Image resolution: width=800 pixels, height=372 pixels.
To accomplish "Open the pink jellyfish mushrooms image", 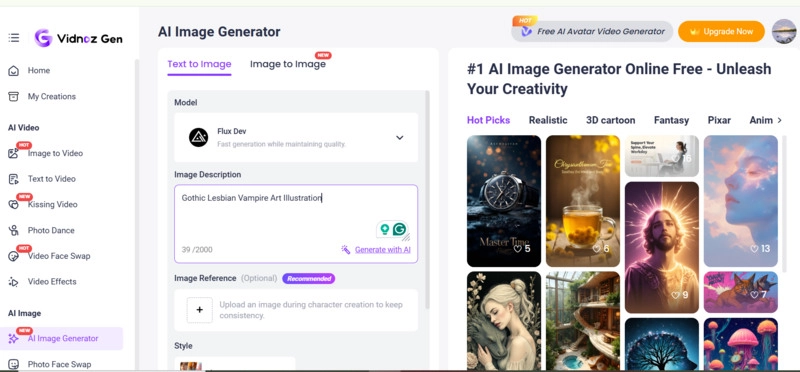I will pyautogui.click(x=741, y=344).
